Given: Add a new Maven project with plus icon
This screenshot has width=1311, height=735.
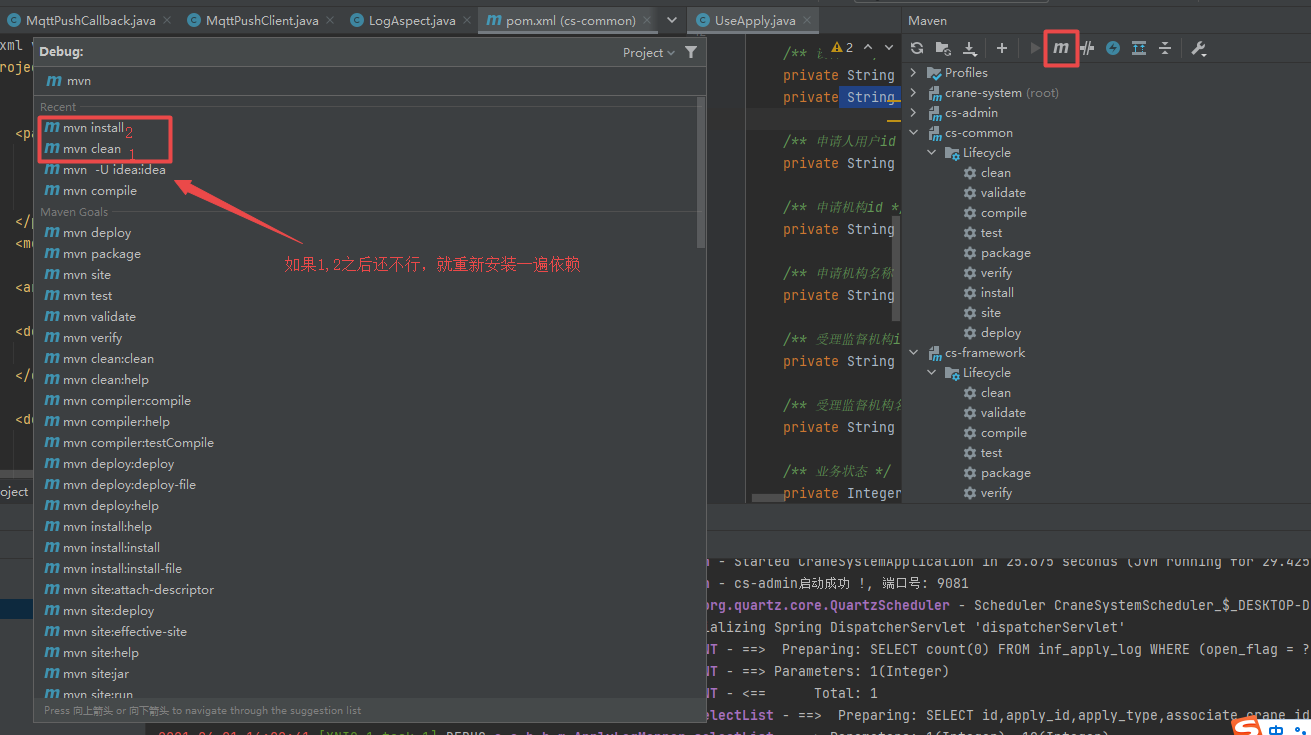Looking at the screenshot, I should click(1002, 47).
